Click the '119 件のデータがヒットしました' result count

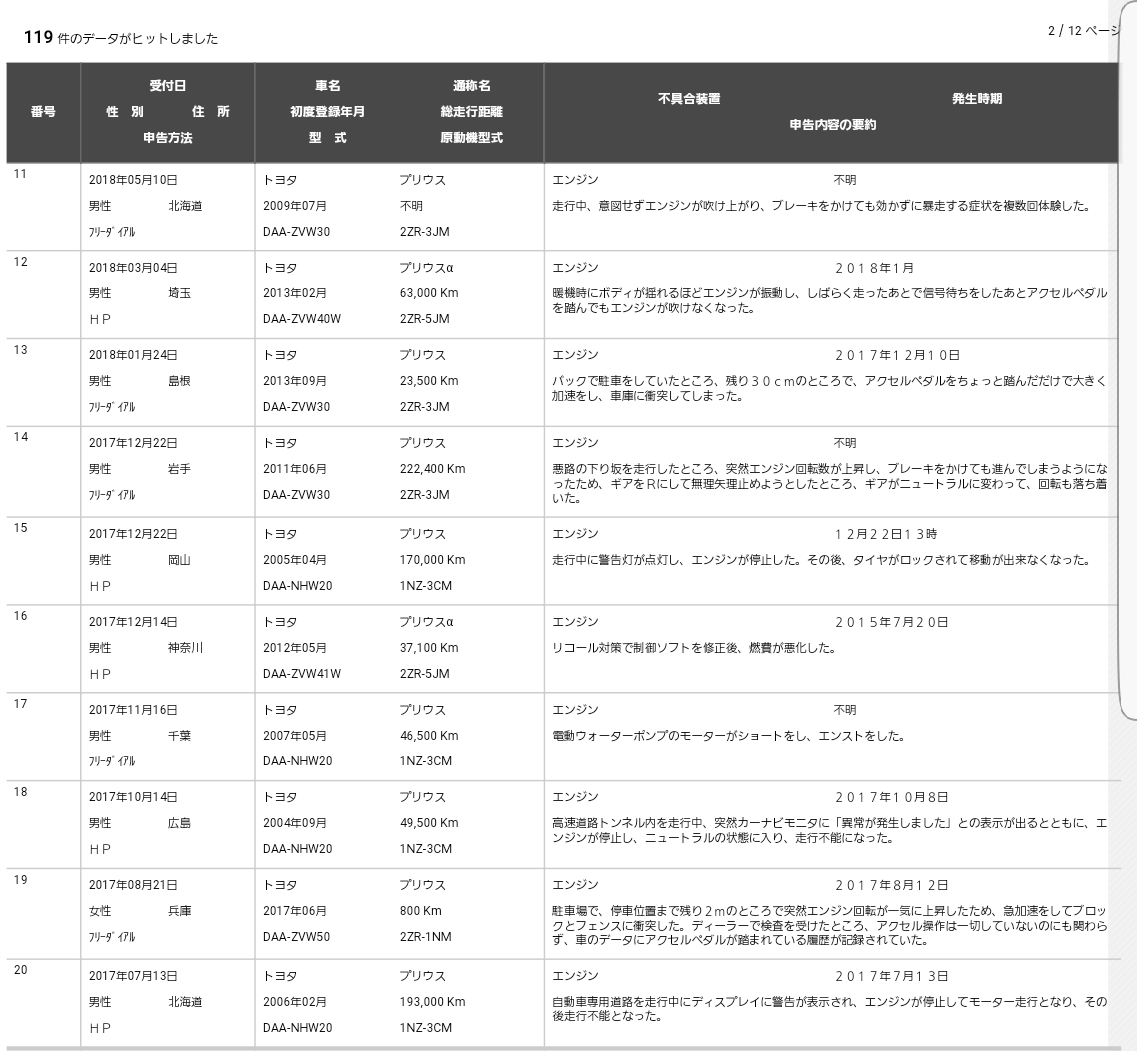120,38
